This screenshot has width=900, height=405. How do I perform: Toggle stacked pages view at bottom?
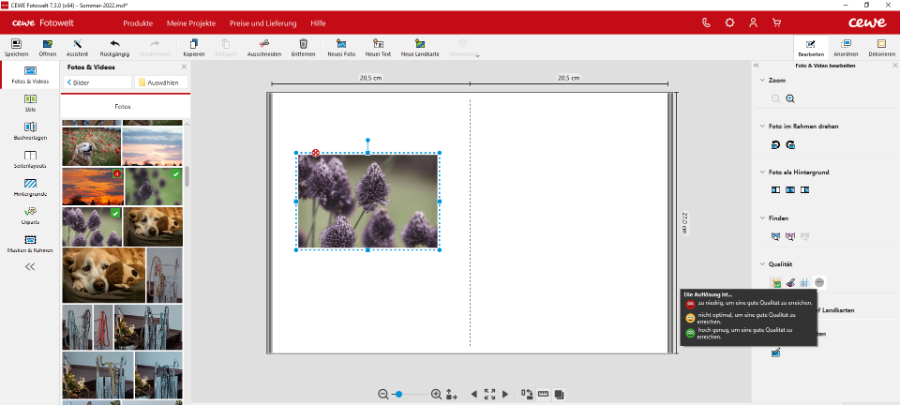pos(559,394)
